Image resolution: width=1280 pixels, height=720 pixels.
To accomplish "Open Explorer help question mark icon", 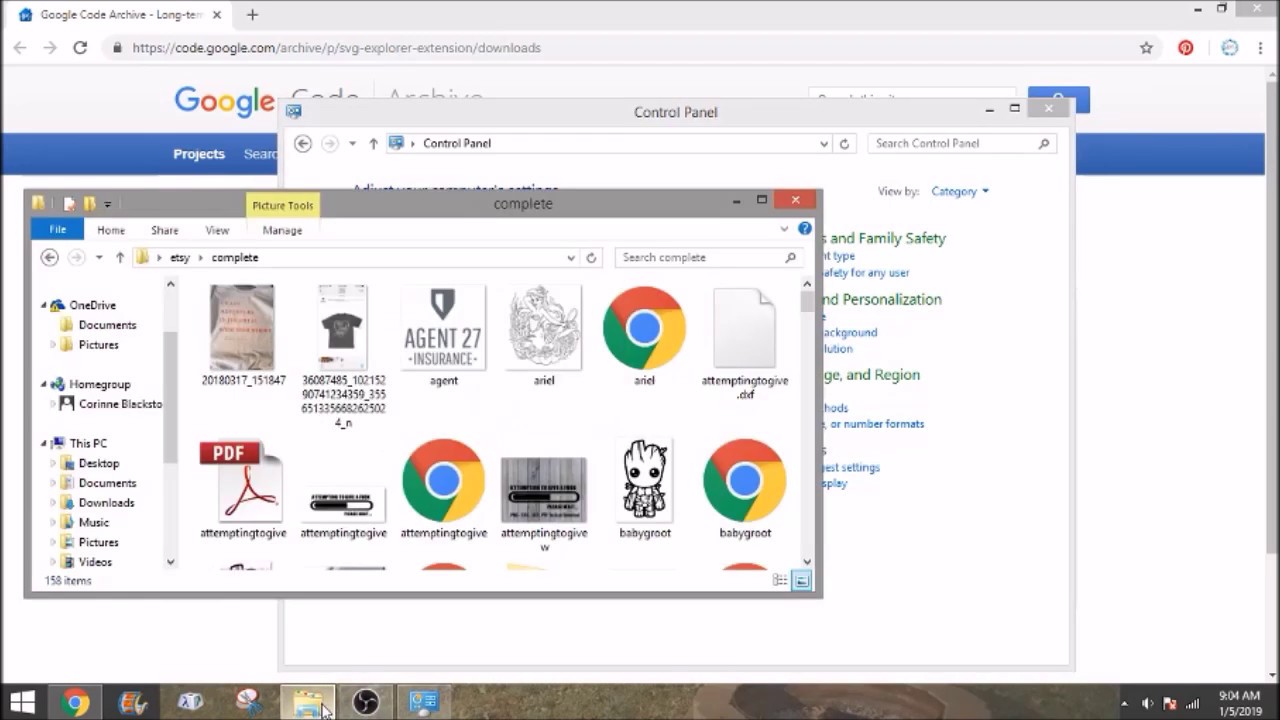I will click(805, 229).
